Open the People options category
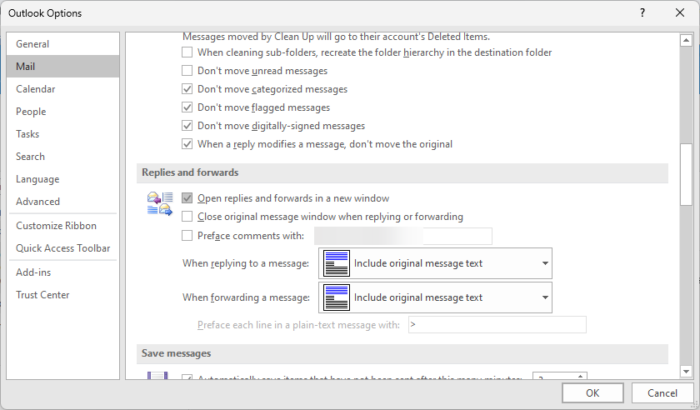700x410 pixels. [x=63, y=111]
